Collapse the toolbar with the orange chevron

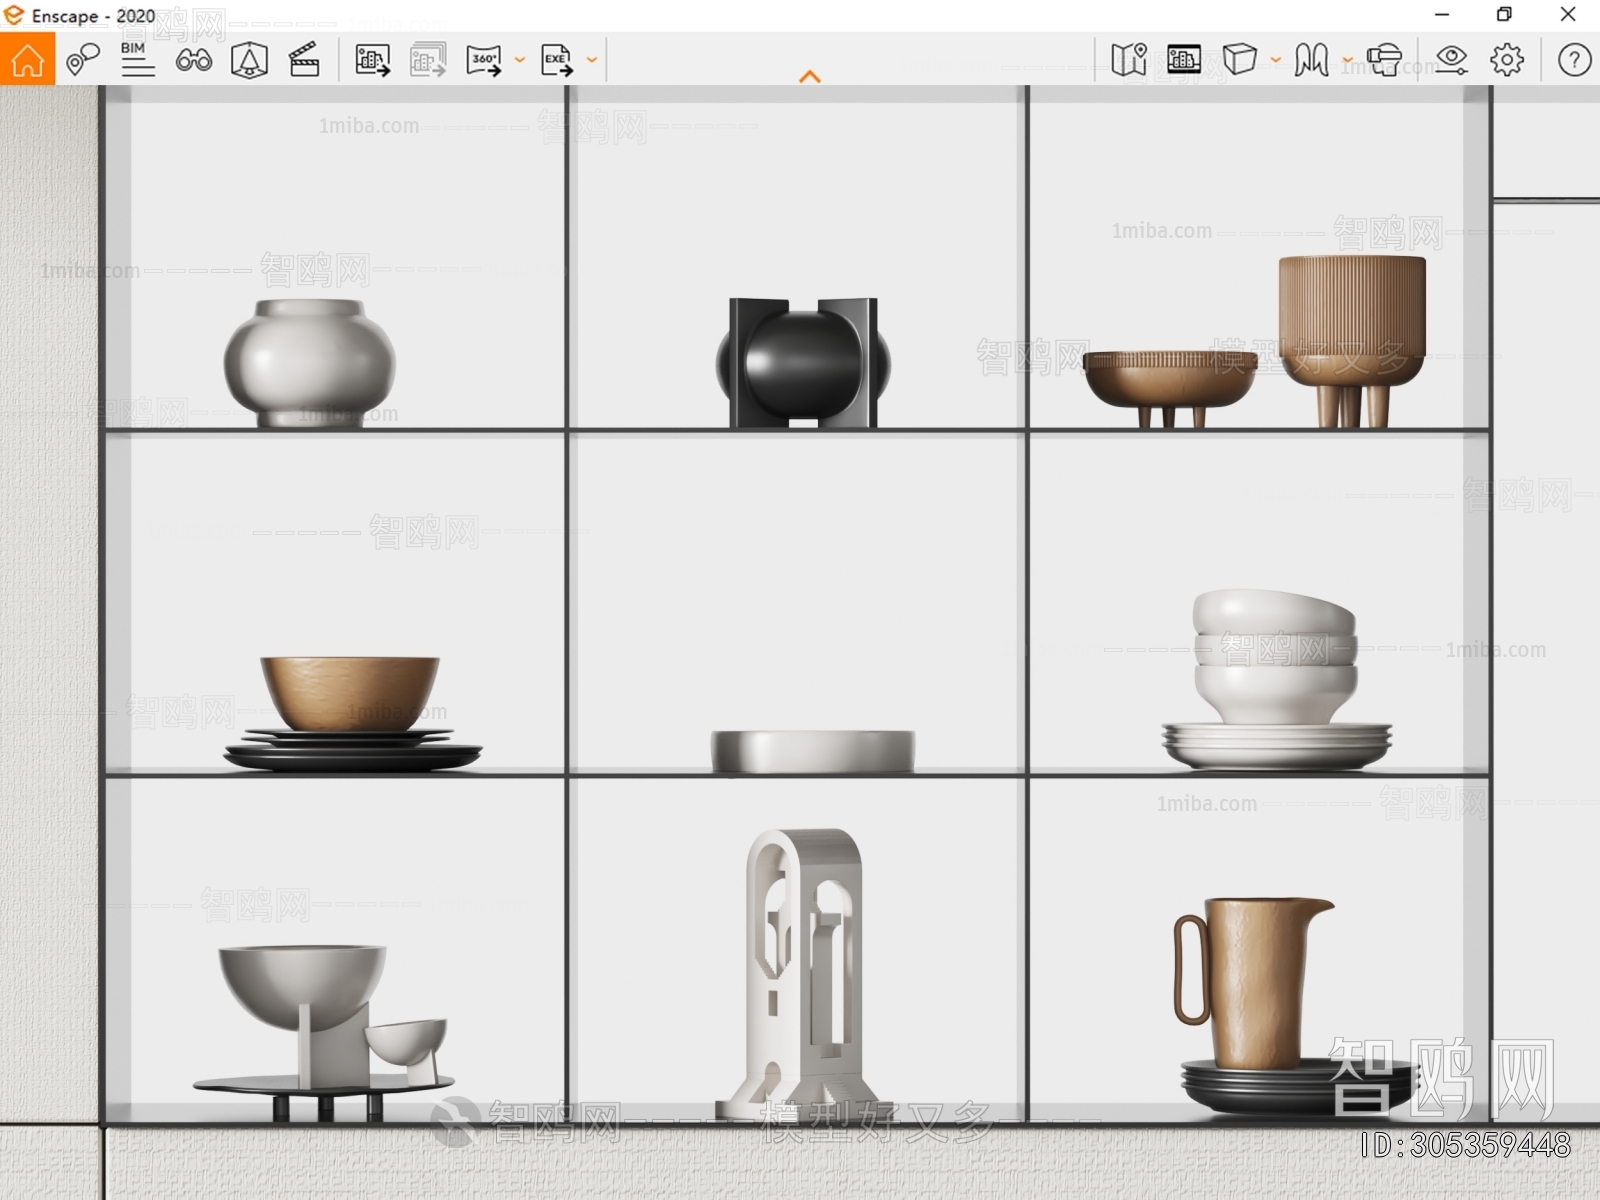810,76
